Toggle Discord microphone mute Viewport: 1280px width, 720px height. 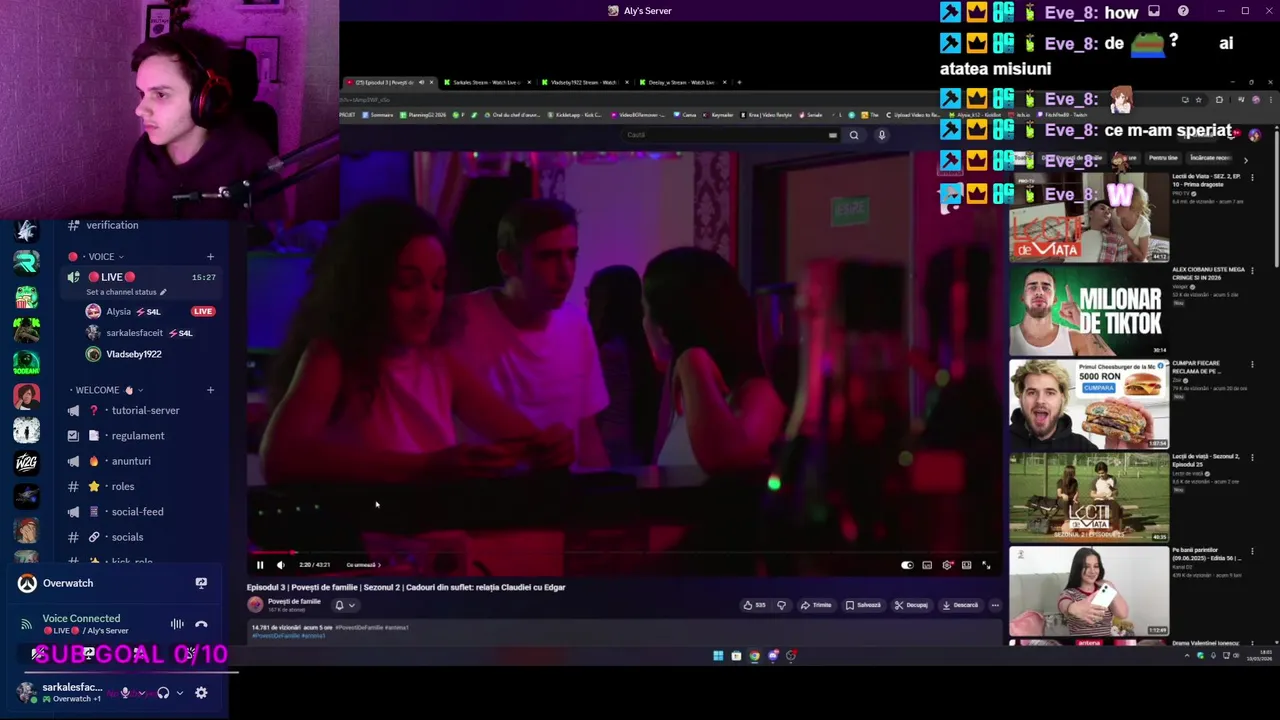(x=125, y=692)
